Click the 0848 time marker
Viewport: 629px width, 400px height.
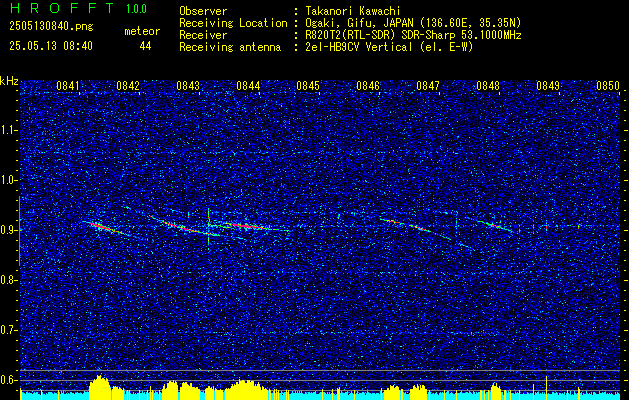point(488,86)
